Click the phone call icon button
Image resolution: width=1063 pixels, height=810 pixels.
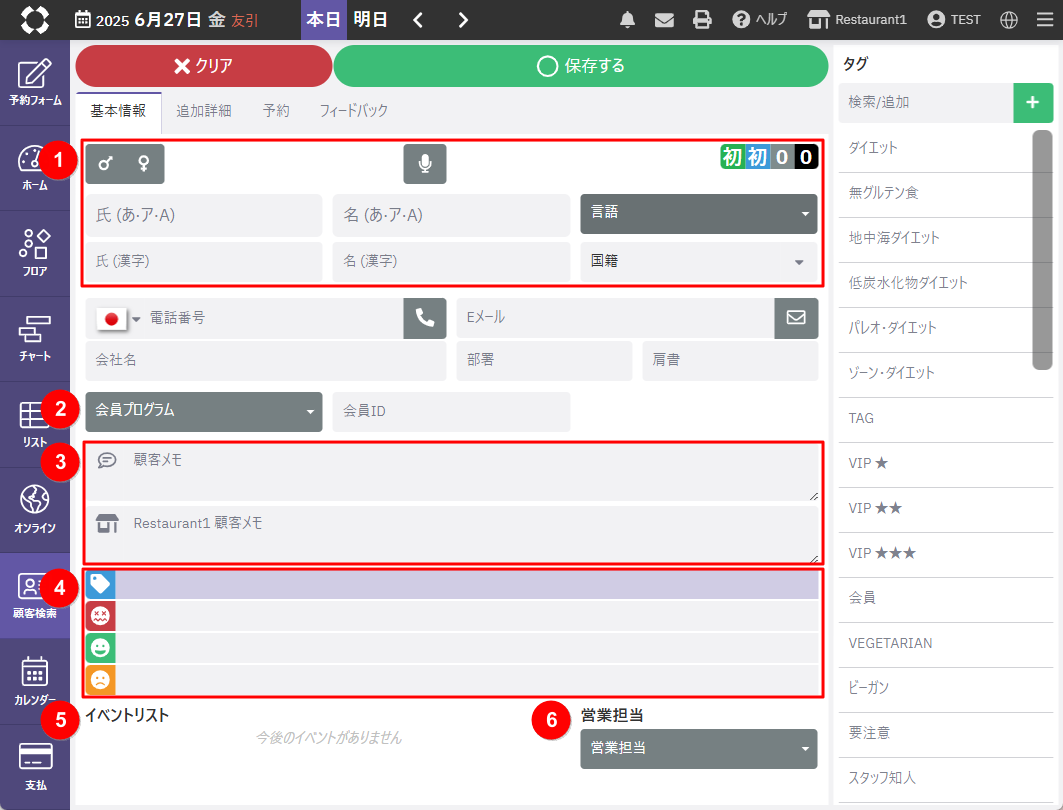425,318
